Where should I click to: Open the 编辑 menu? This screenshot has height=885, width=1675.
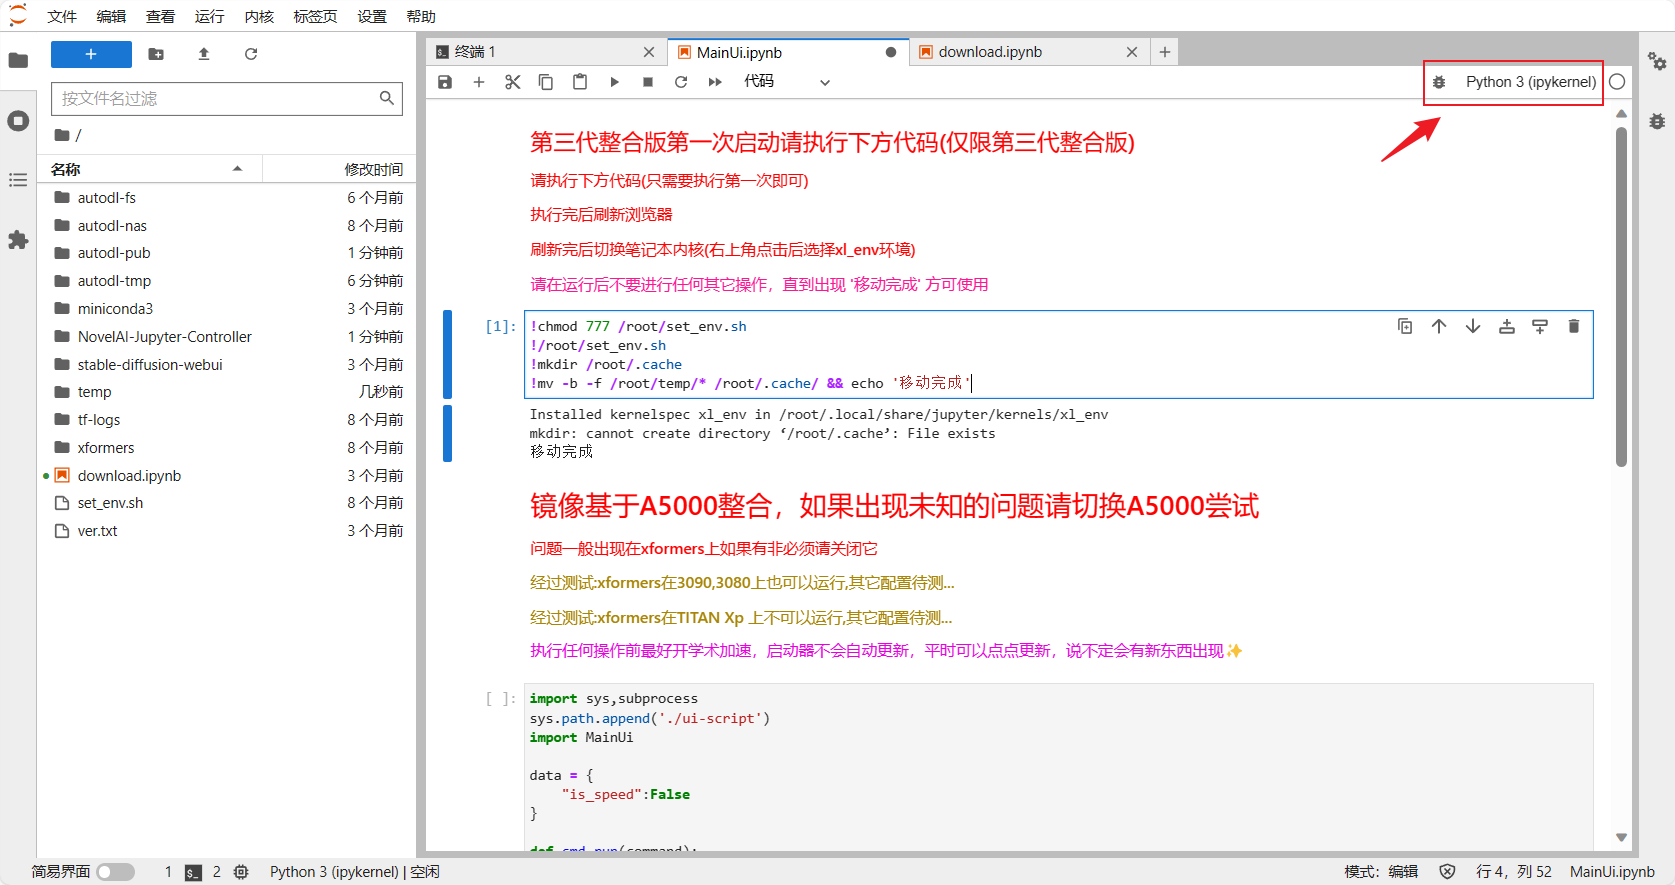[x=111, y=16]
